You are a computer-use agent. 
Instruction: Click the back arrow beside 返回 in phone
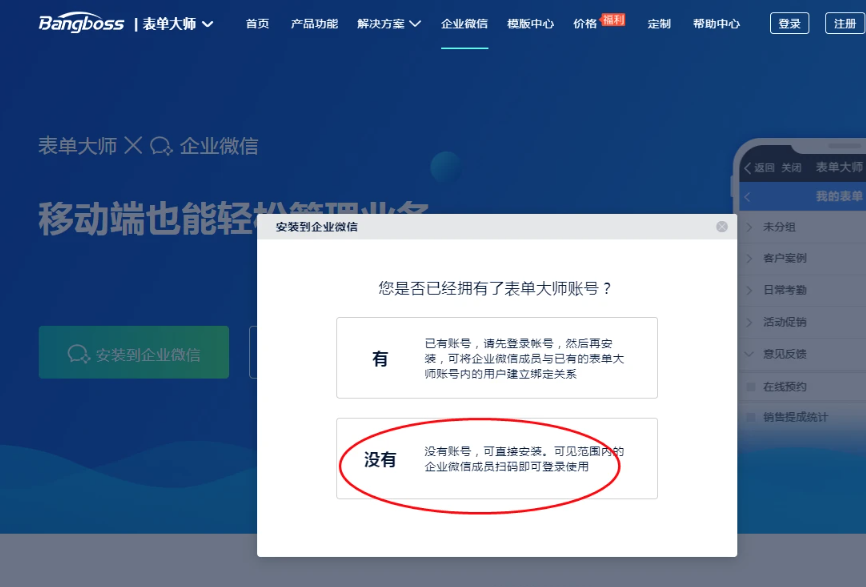[747, 168]
